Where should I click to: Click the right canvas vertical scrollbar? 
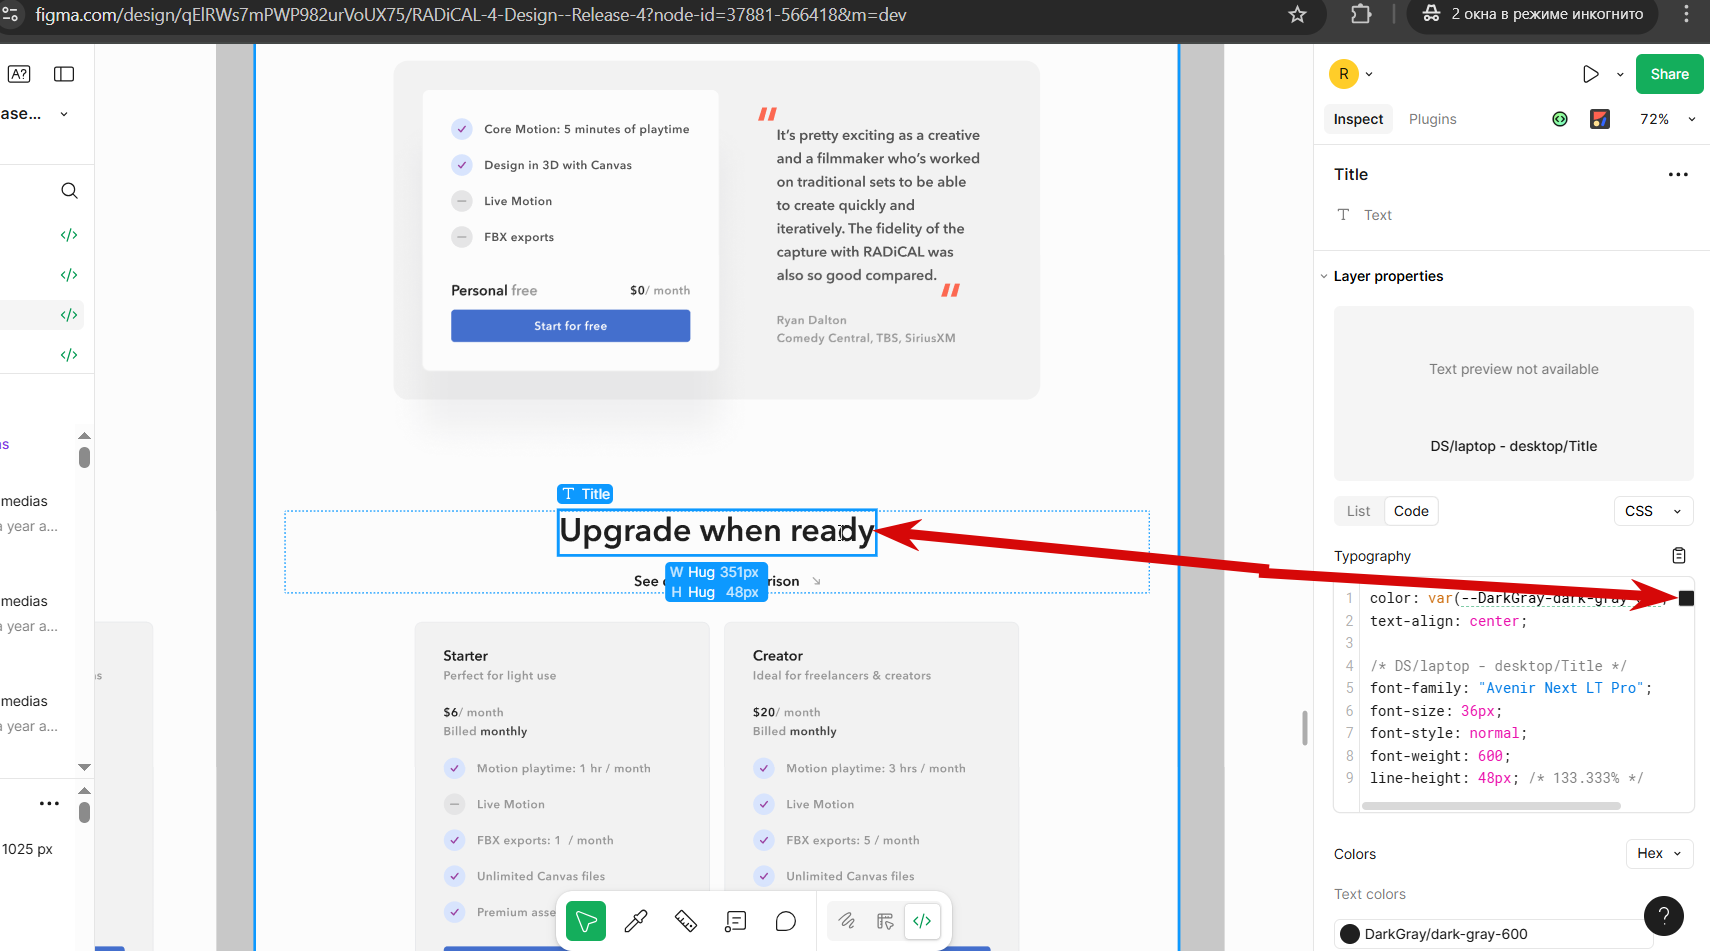1304,728
